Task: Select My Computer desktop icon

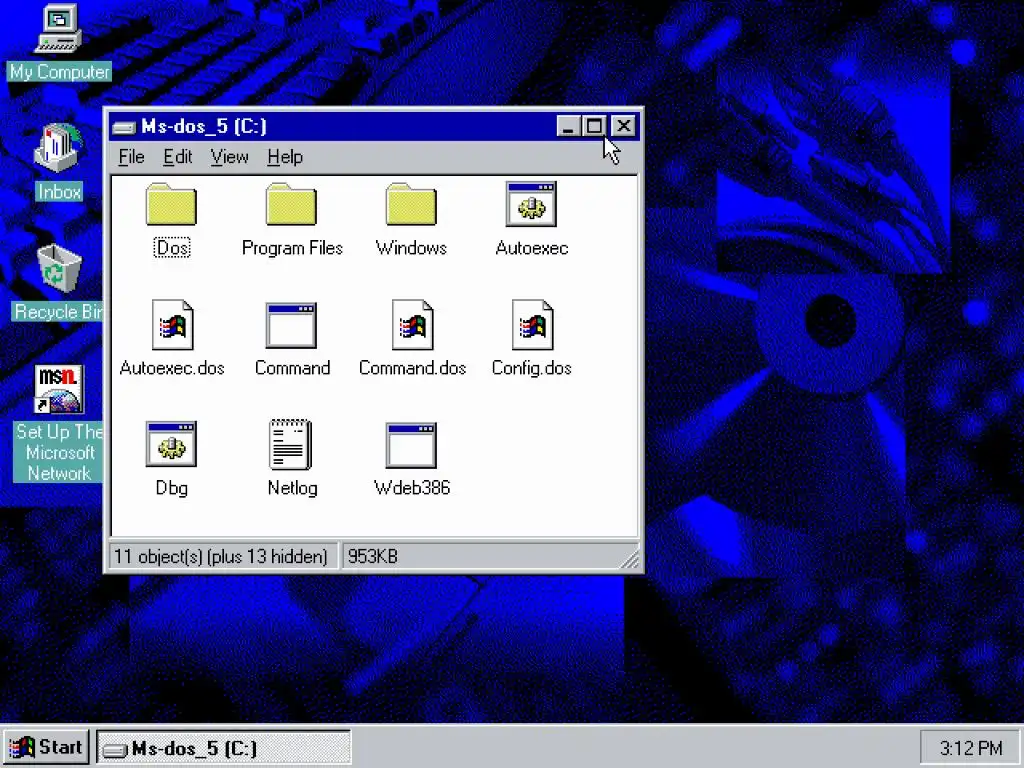Action: coord(59,29)
